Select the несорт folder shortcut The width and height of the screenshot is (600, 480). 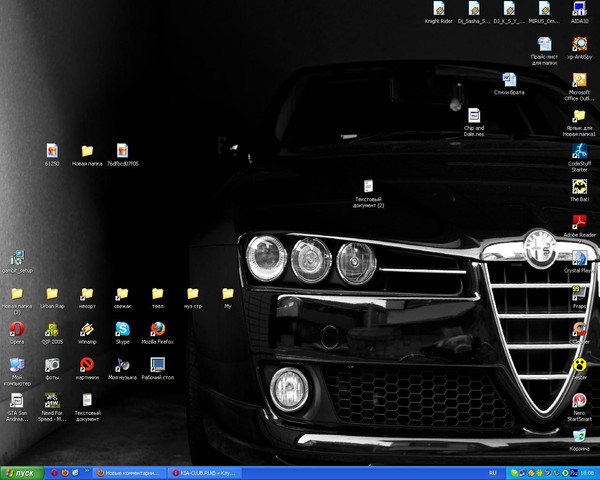tap(87, 294)
